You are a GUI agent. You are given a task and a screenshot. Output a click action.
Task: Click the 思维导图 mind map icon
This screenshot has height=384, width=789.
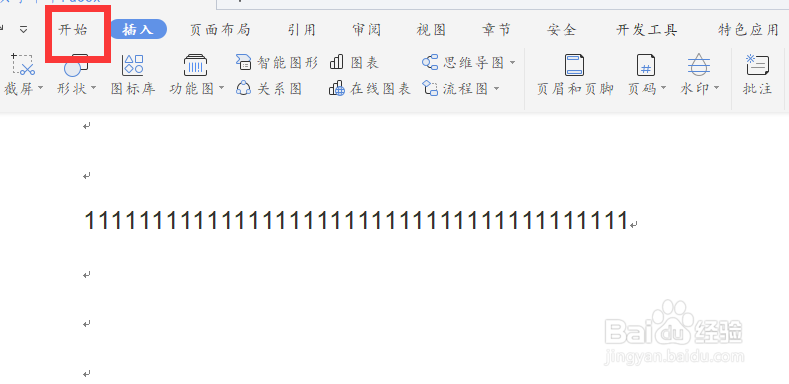(x=430, y=63)
